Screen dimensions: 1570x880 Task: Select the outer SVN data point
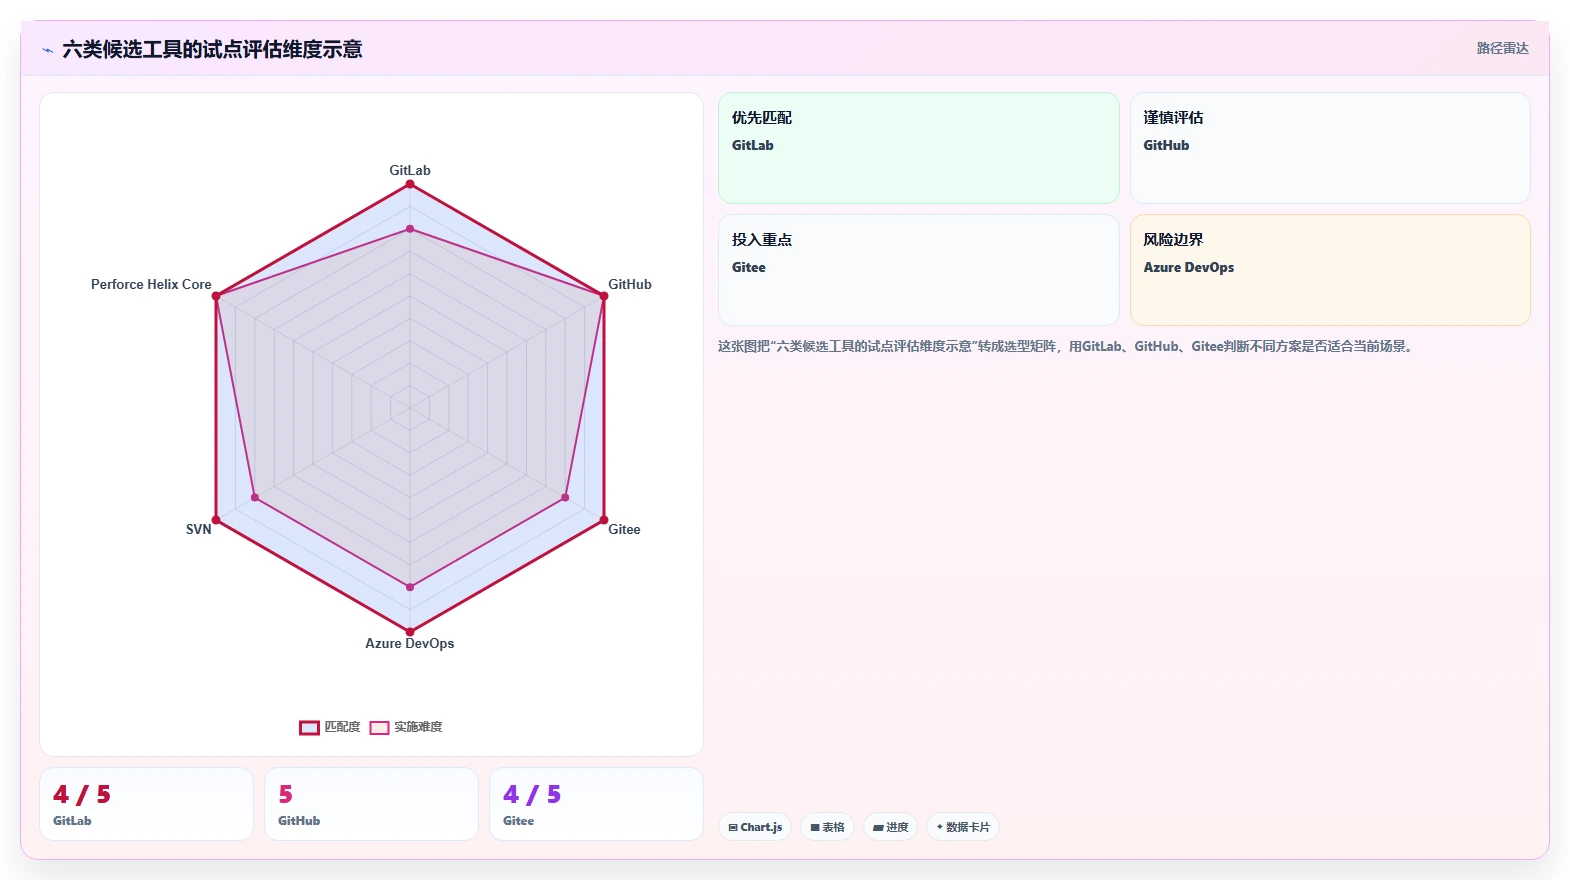pos(216,520)
